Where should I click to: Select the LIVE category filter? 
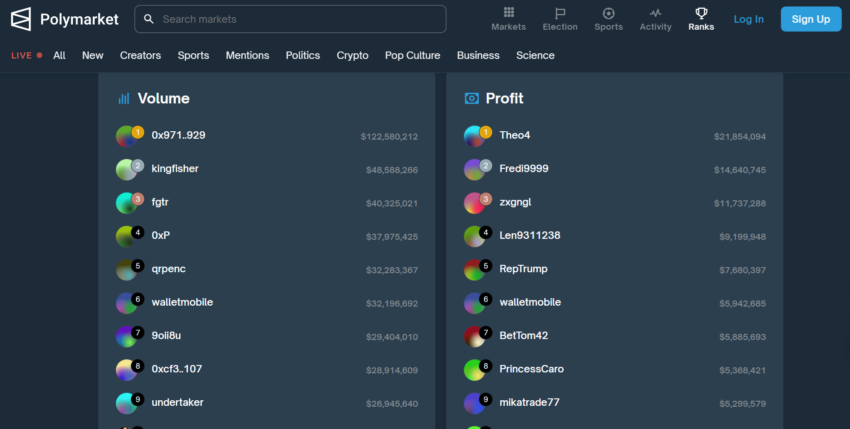[x=27, y=55]
